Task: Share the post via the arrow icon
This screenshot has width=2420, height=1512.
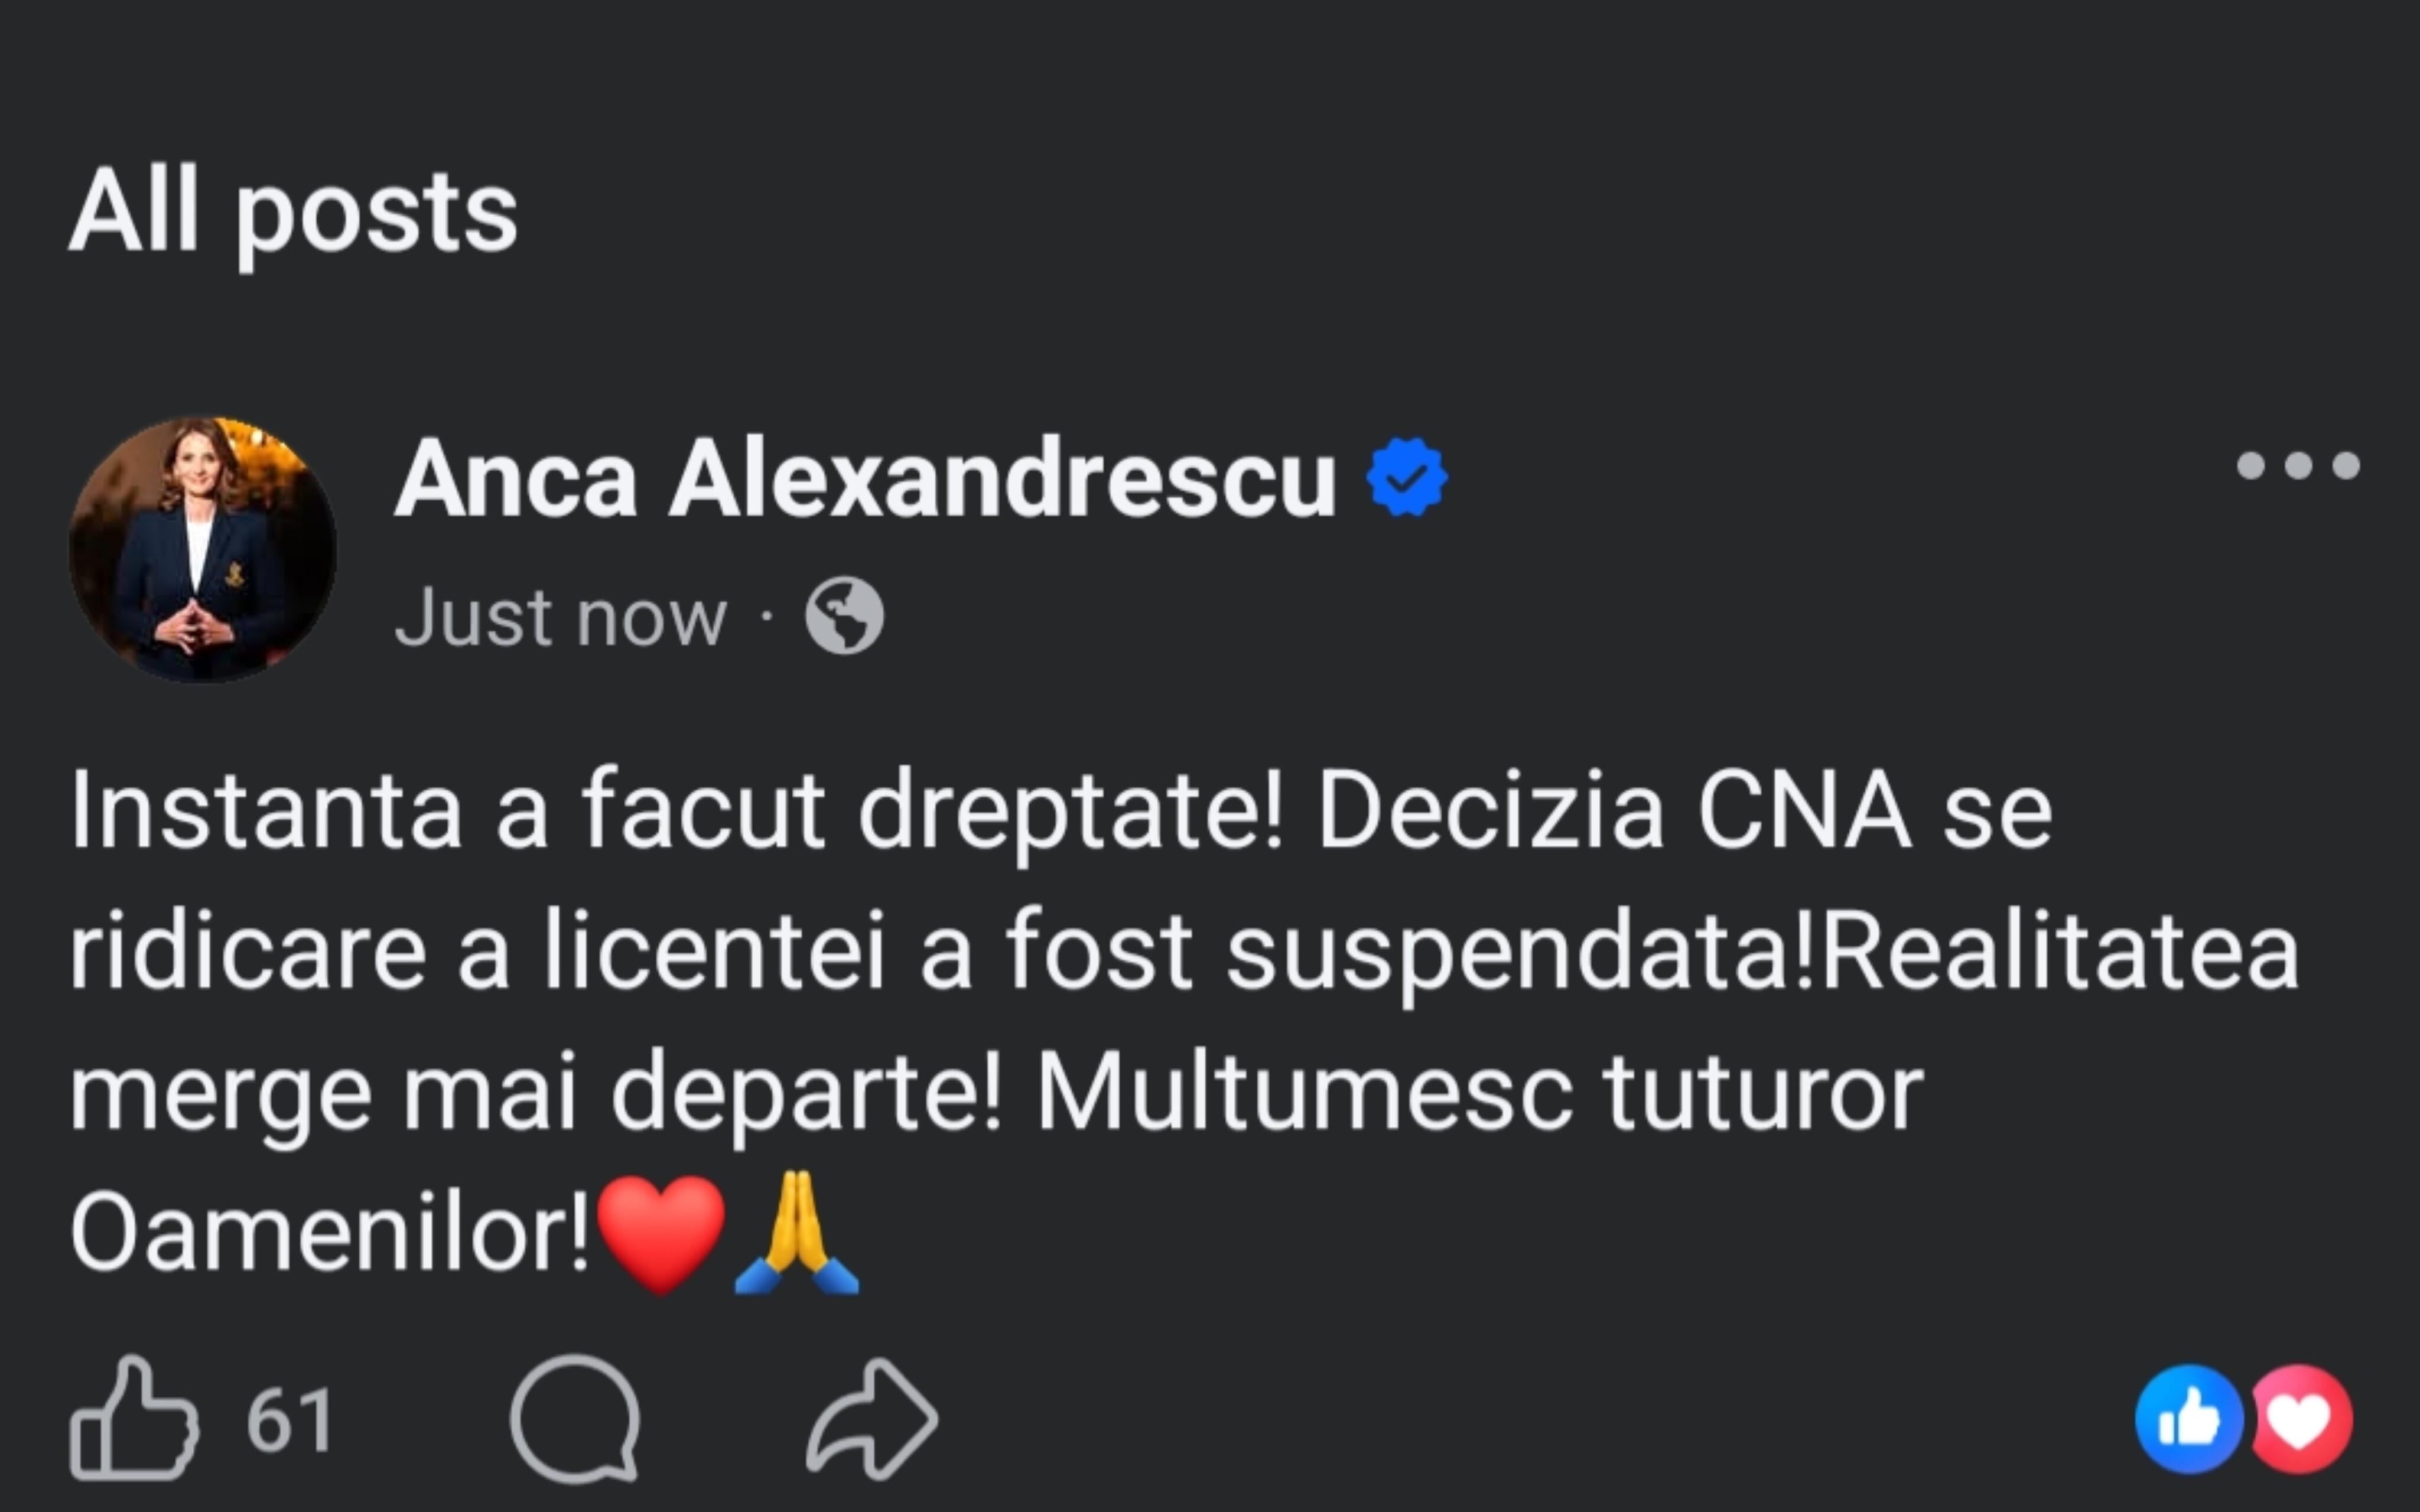Action: coord(872,1418)
